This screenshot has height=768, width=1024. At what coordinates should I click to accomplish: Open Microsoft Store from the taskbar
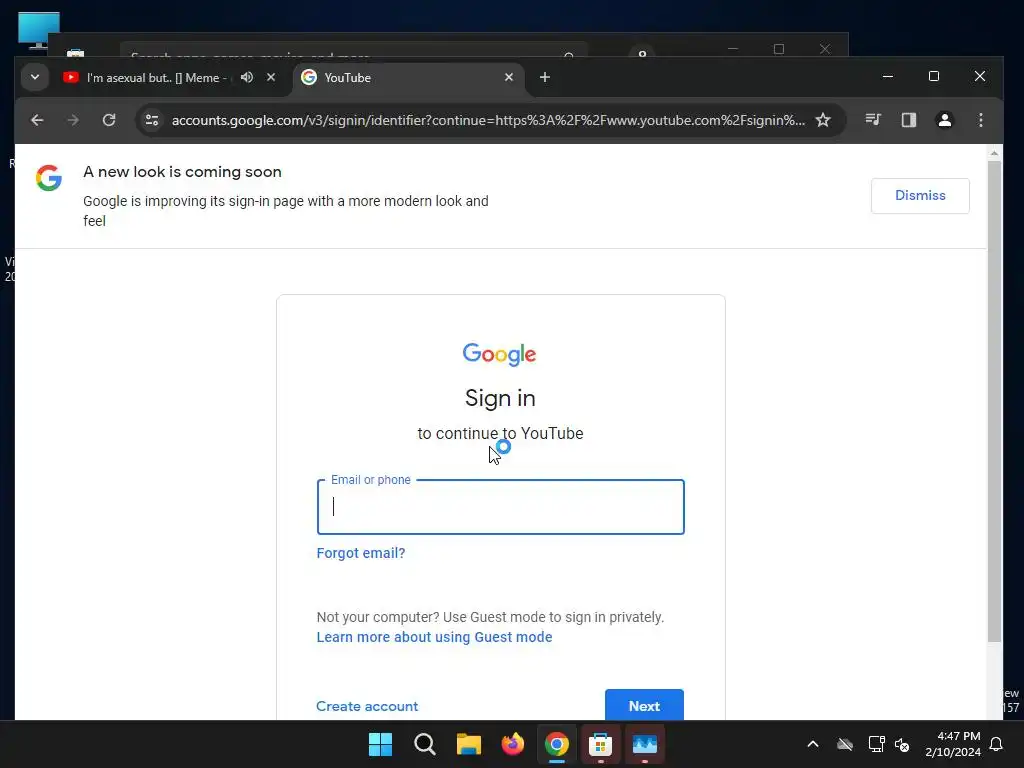point(600,744)
